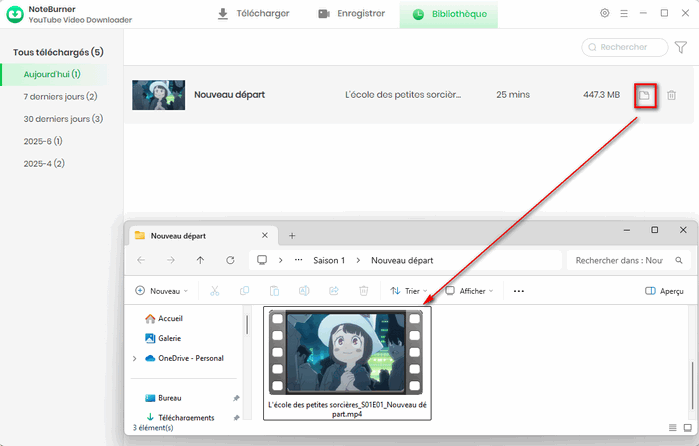
Task: Select OneDrive - Personal in navigation pane
Action: 185,358
